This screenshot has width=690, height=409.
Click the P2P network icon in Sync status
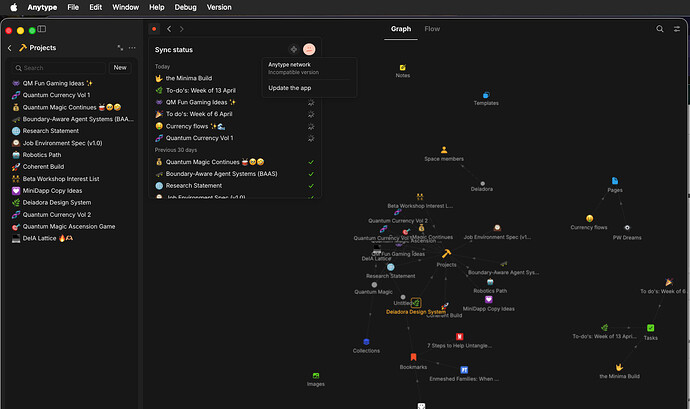pos(294,49)
